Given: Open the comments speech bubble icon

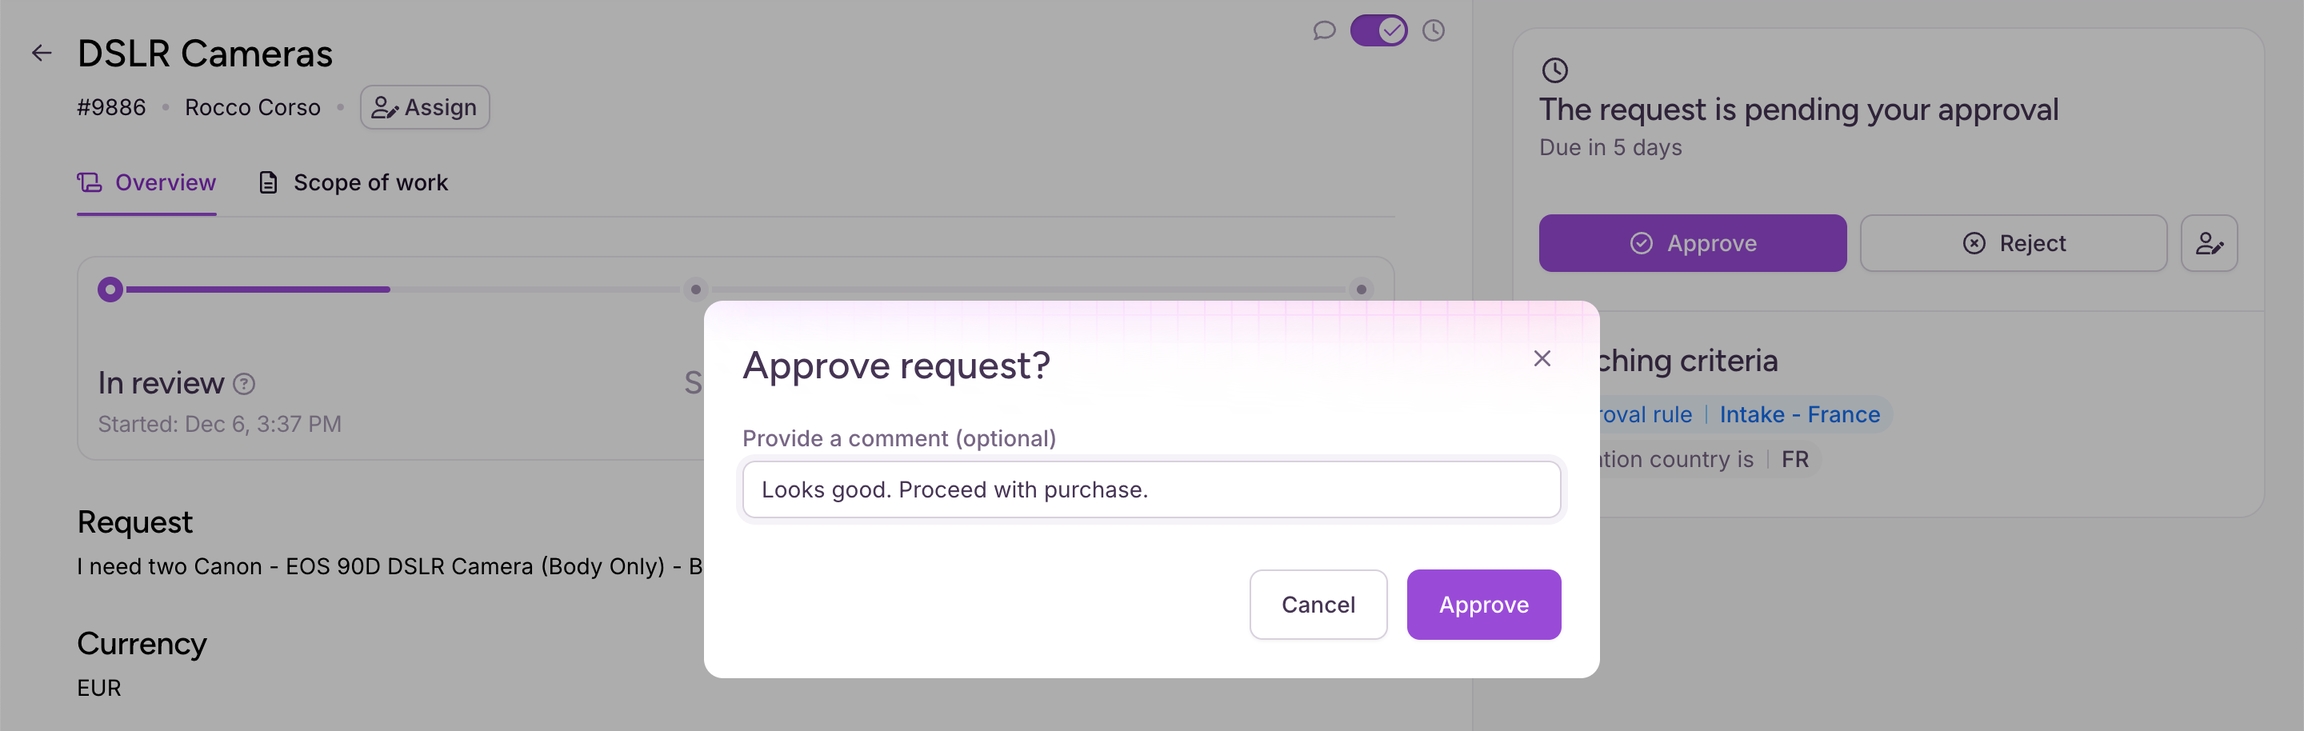Looking at the screenshot, I should click(x=1324, y=31).
